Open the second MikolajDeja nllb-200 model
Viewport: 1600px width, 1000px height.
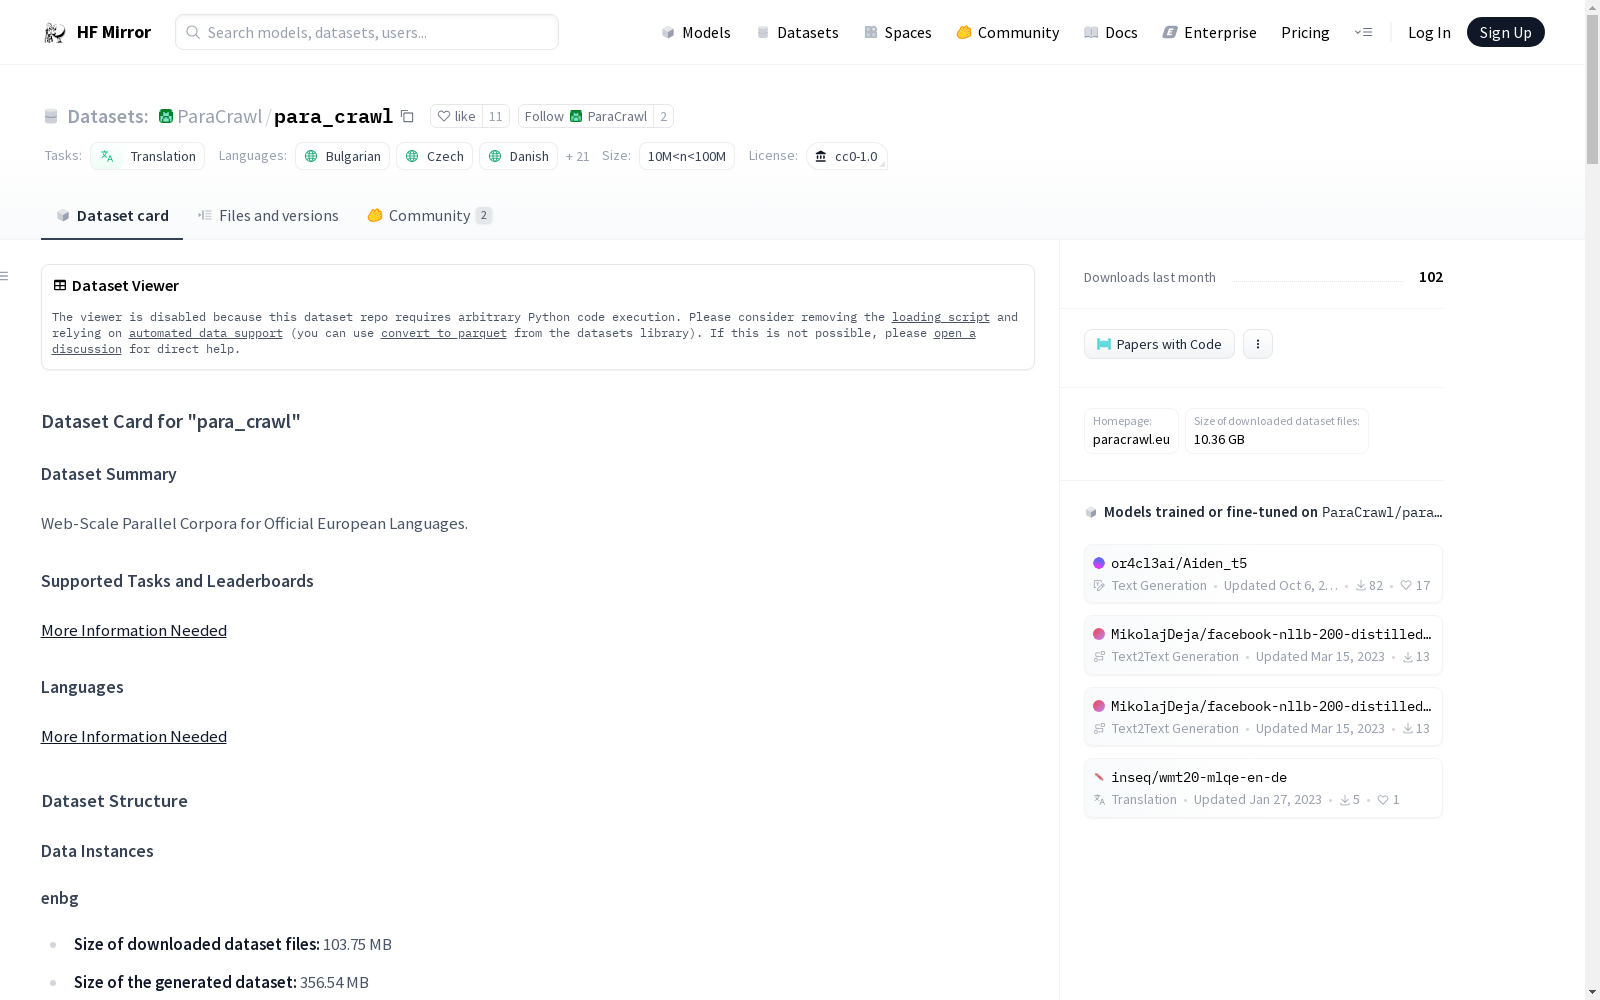(1263, 717)
